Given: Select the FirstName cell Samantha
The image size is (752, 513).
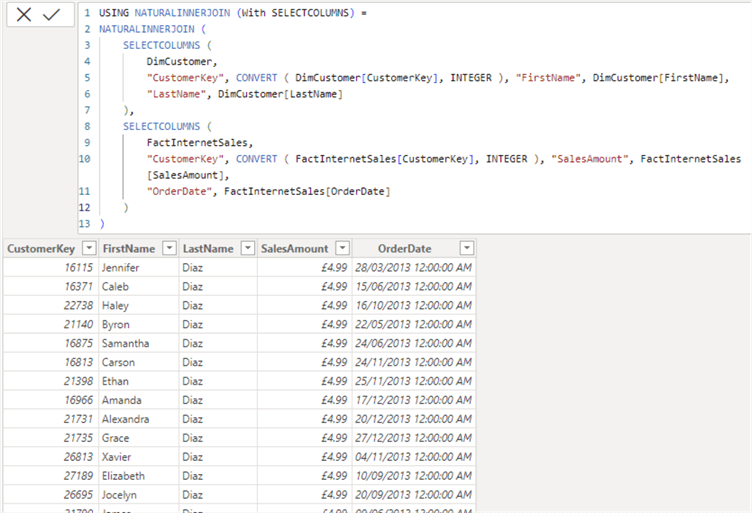Looking at the screenshot, I should [x=139, y=343].
